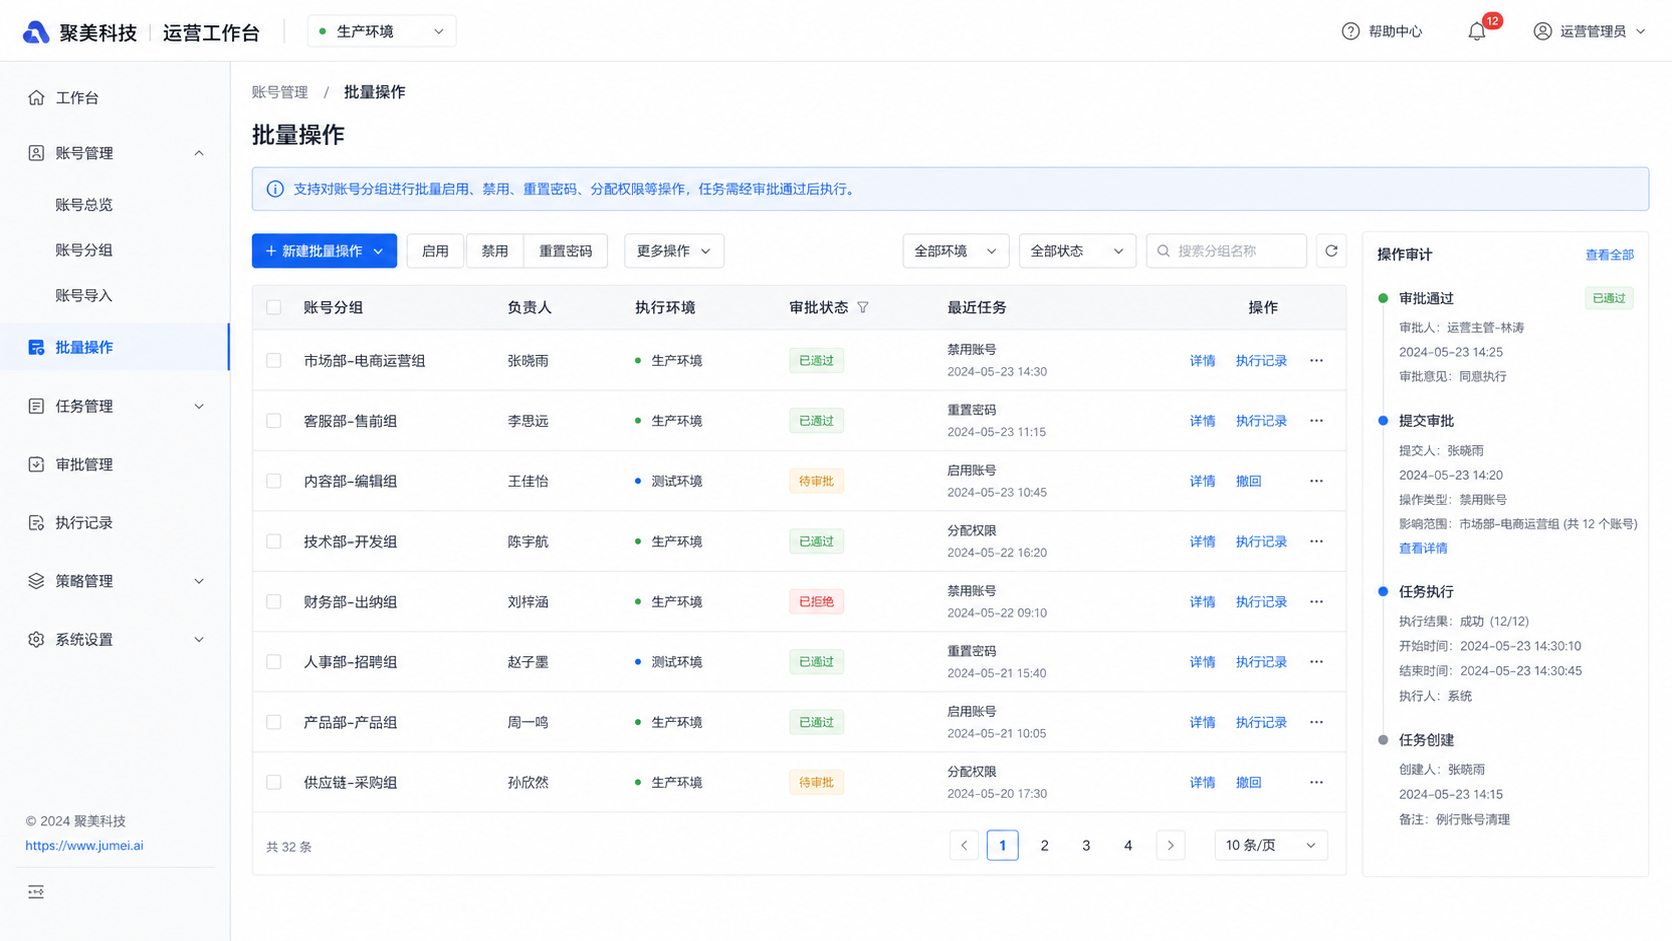The height and width of the screenshot is (941, 1672).
Task: Open more actions for 客服部-售前组 row
Action: [1316, 421]
